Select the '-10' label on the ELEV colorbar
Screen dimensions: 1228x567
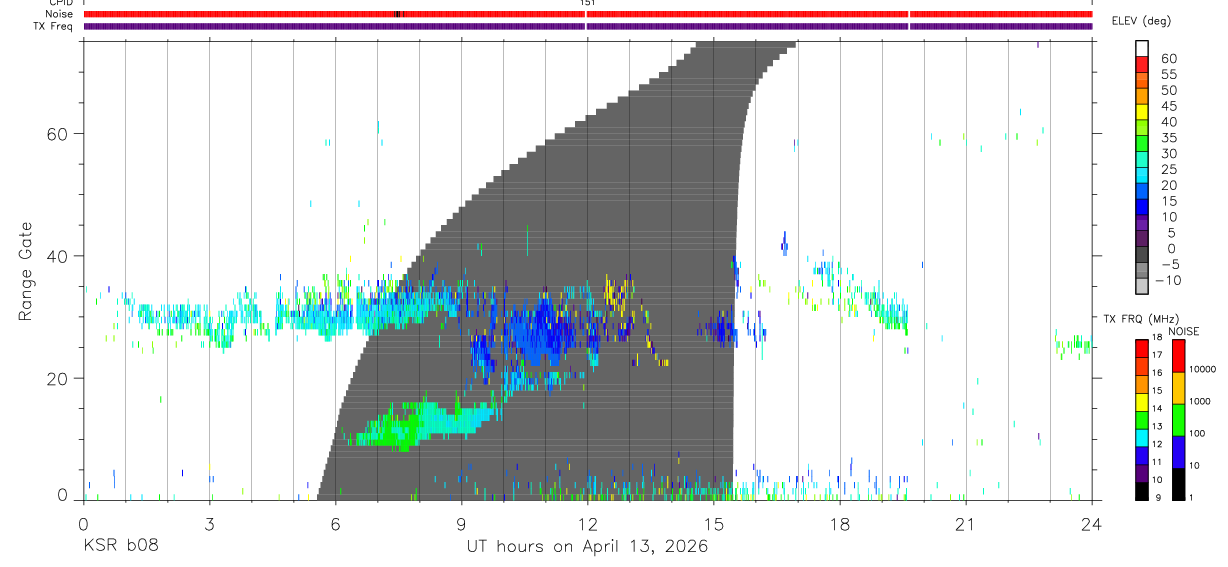(1168, 281)
